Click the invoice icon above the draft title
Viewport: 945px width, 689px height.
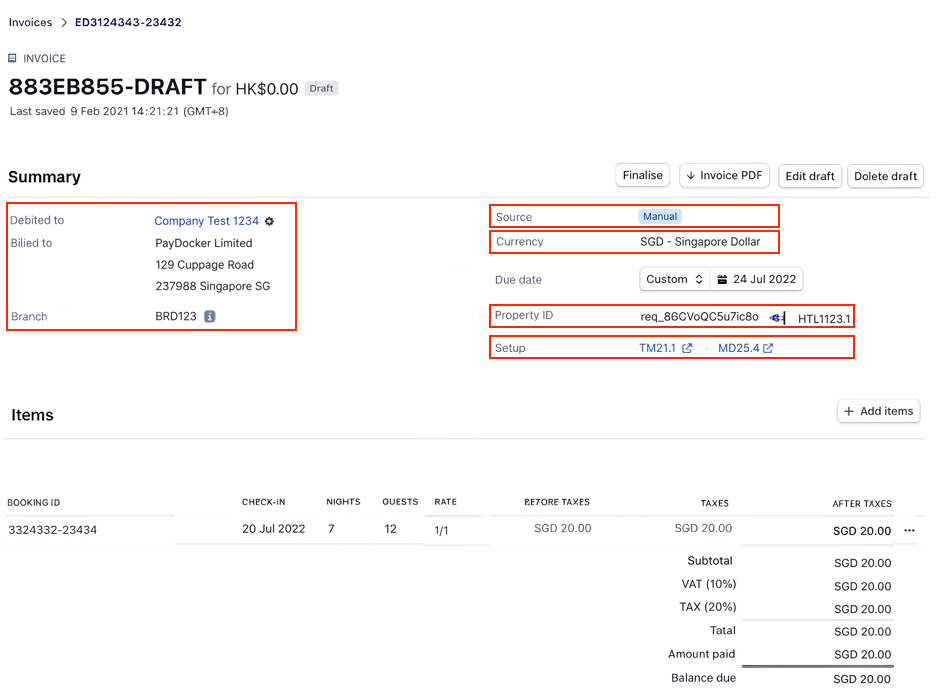[13, 59]
